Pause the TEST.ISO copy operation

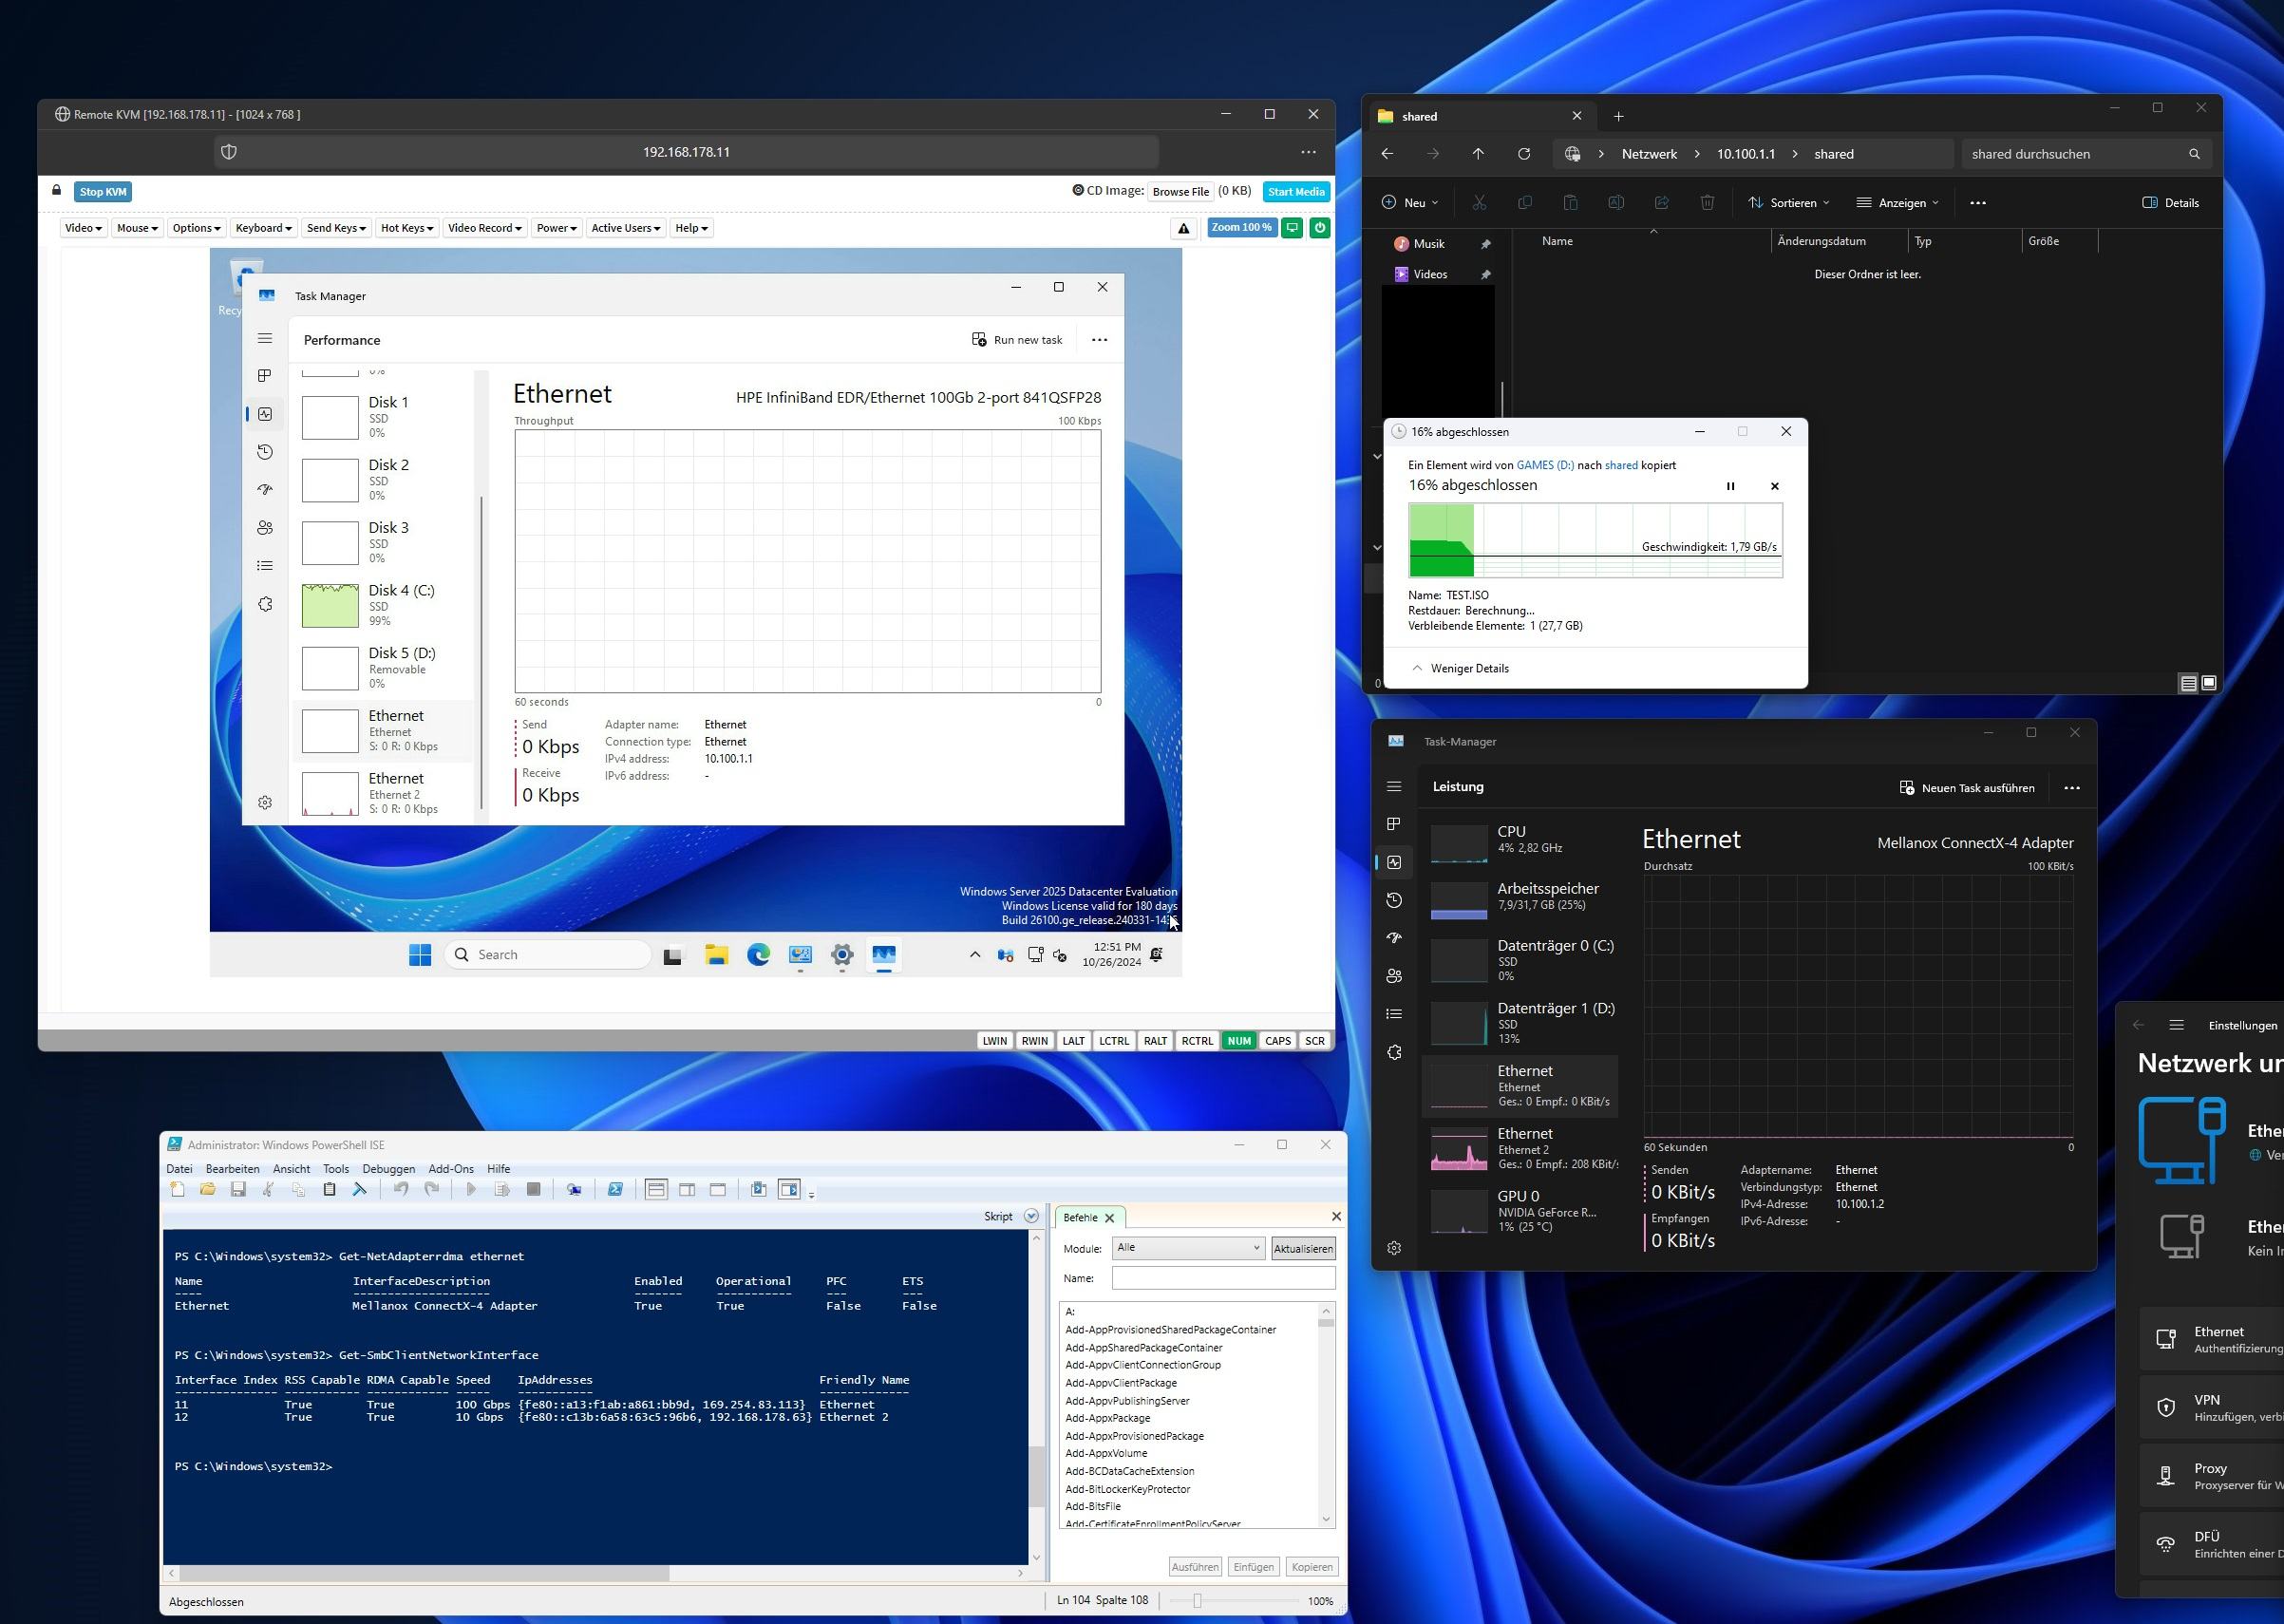click(x=1730, y=486)
